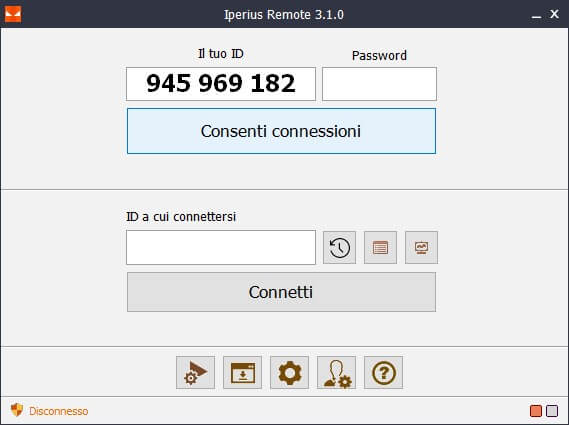This screenshot has width=569, height=425.
Task: Click the orange status indicator square
Action: click(x=536, y=411)
